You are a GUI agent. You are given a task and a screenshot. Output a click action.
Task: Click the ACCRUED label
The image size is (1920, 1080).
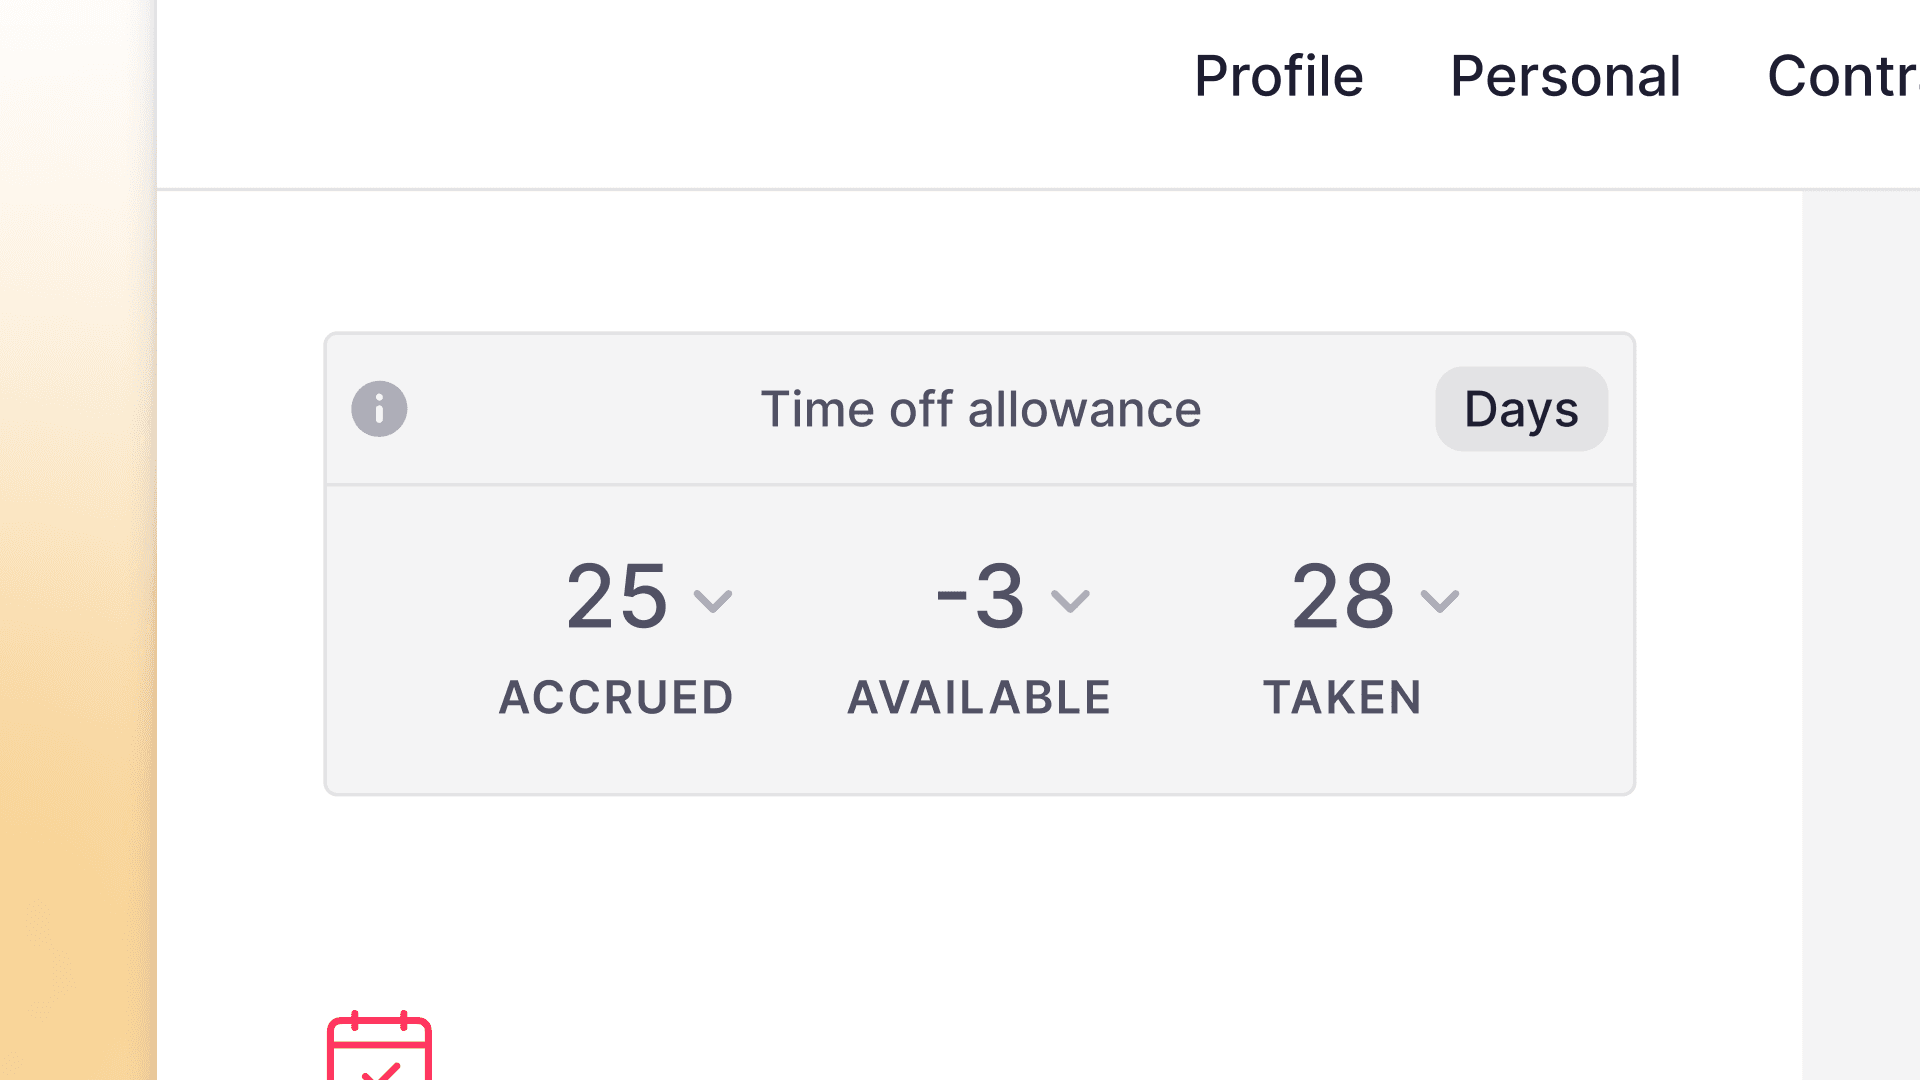coord(616,697)
